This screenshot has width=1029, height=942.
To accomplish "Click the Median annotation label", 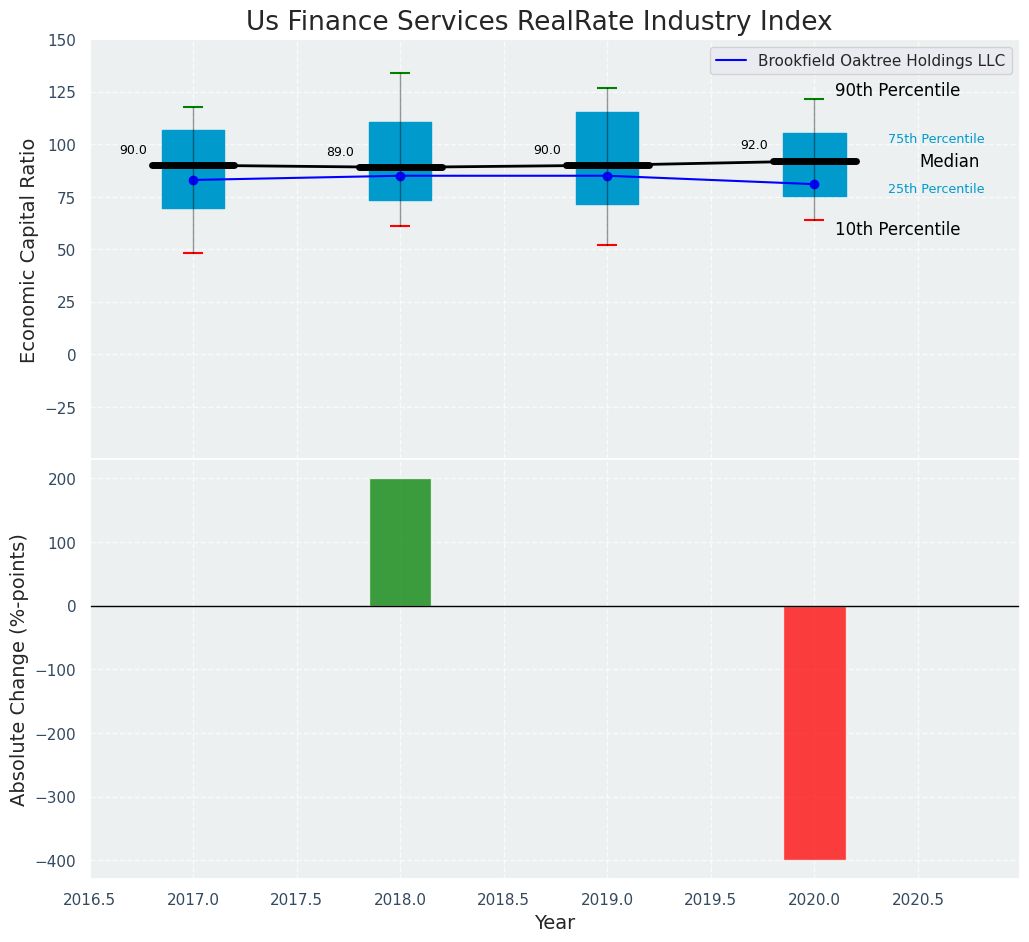I will point(949,162).
